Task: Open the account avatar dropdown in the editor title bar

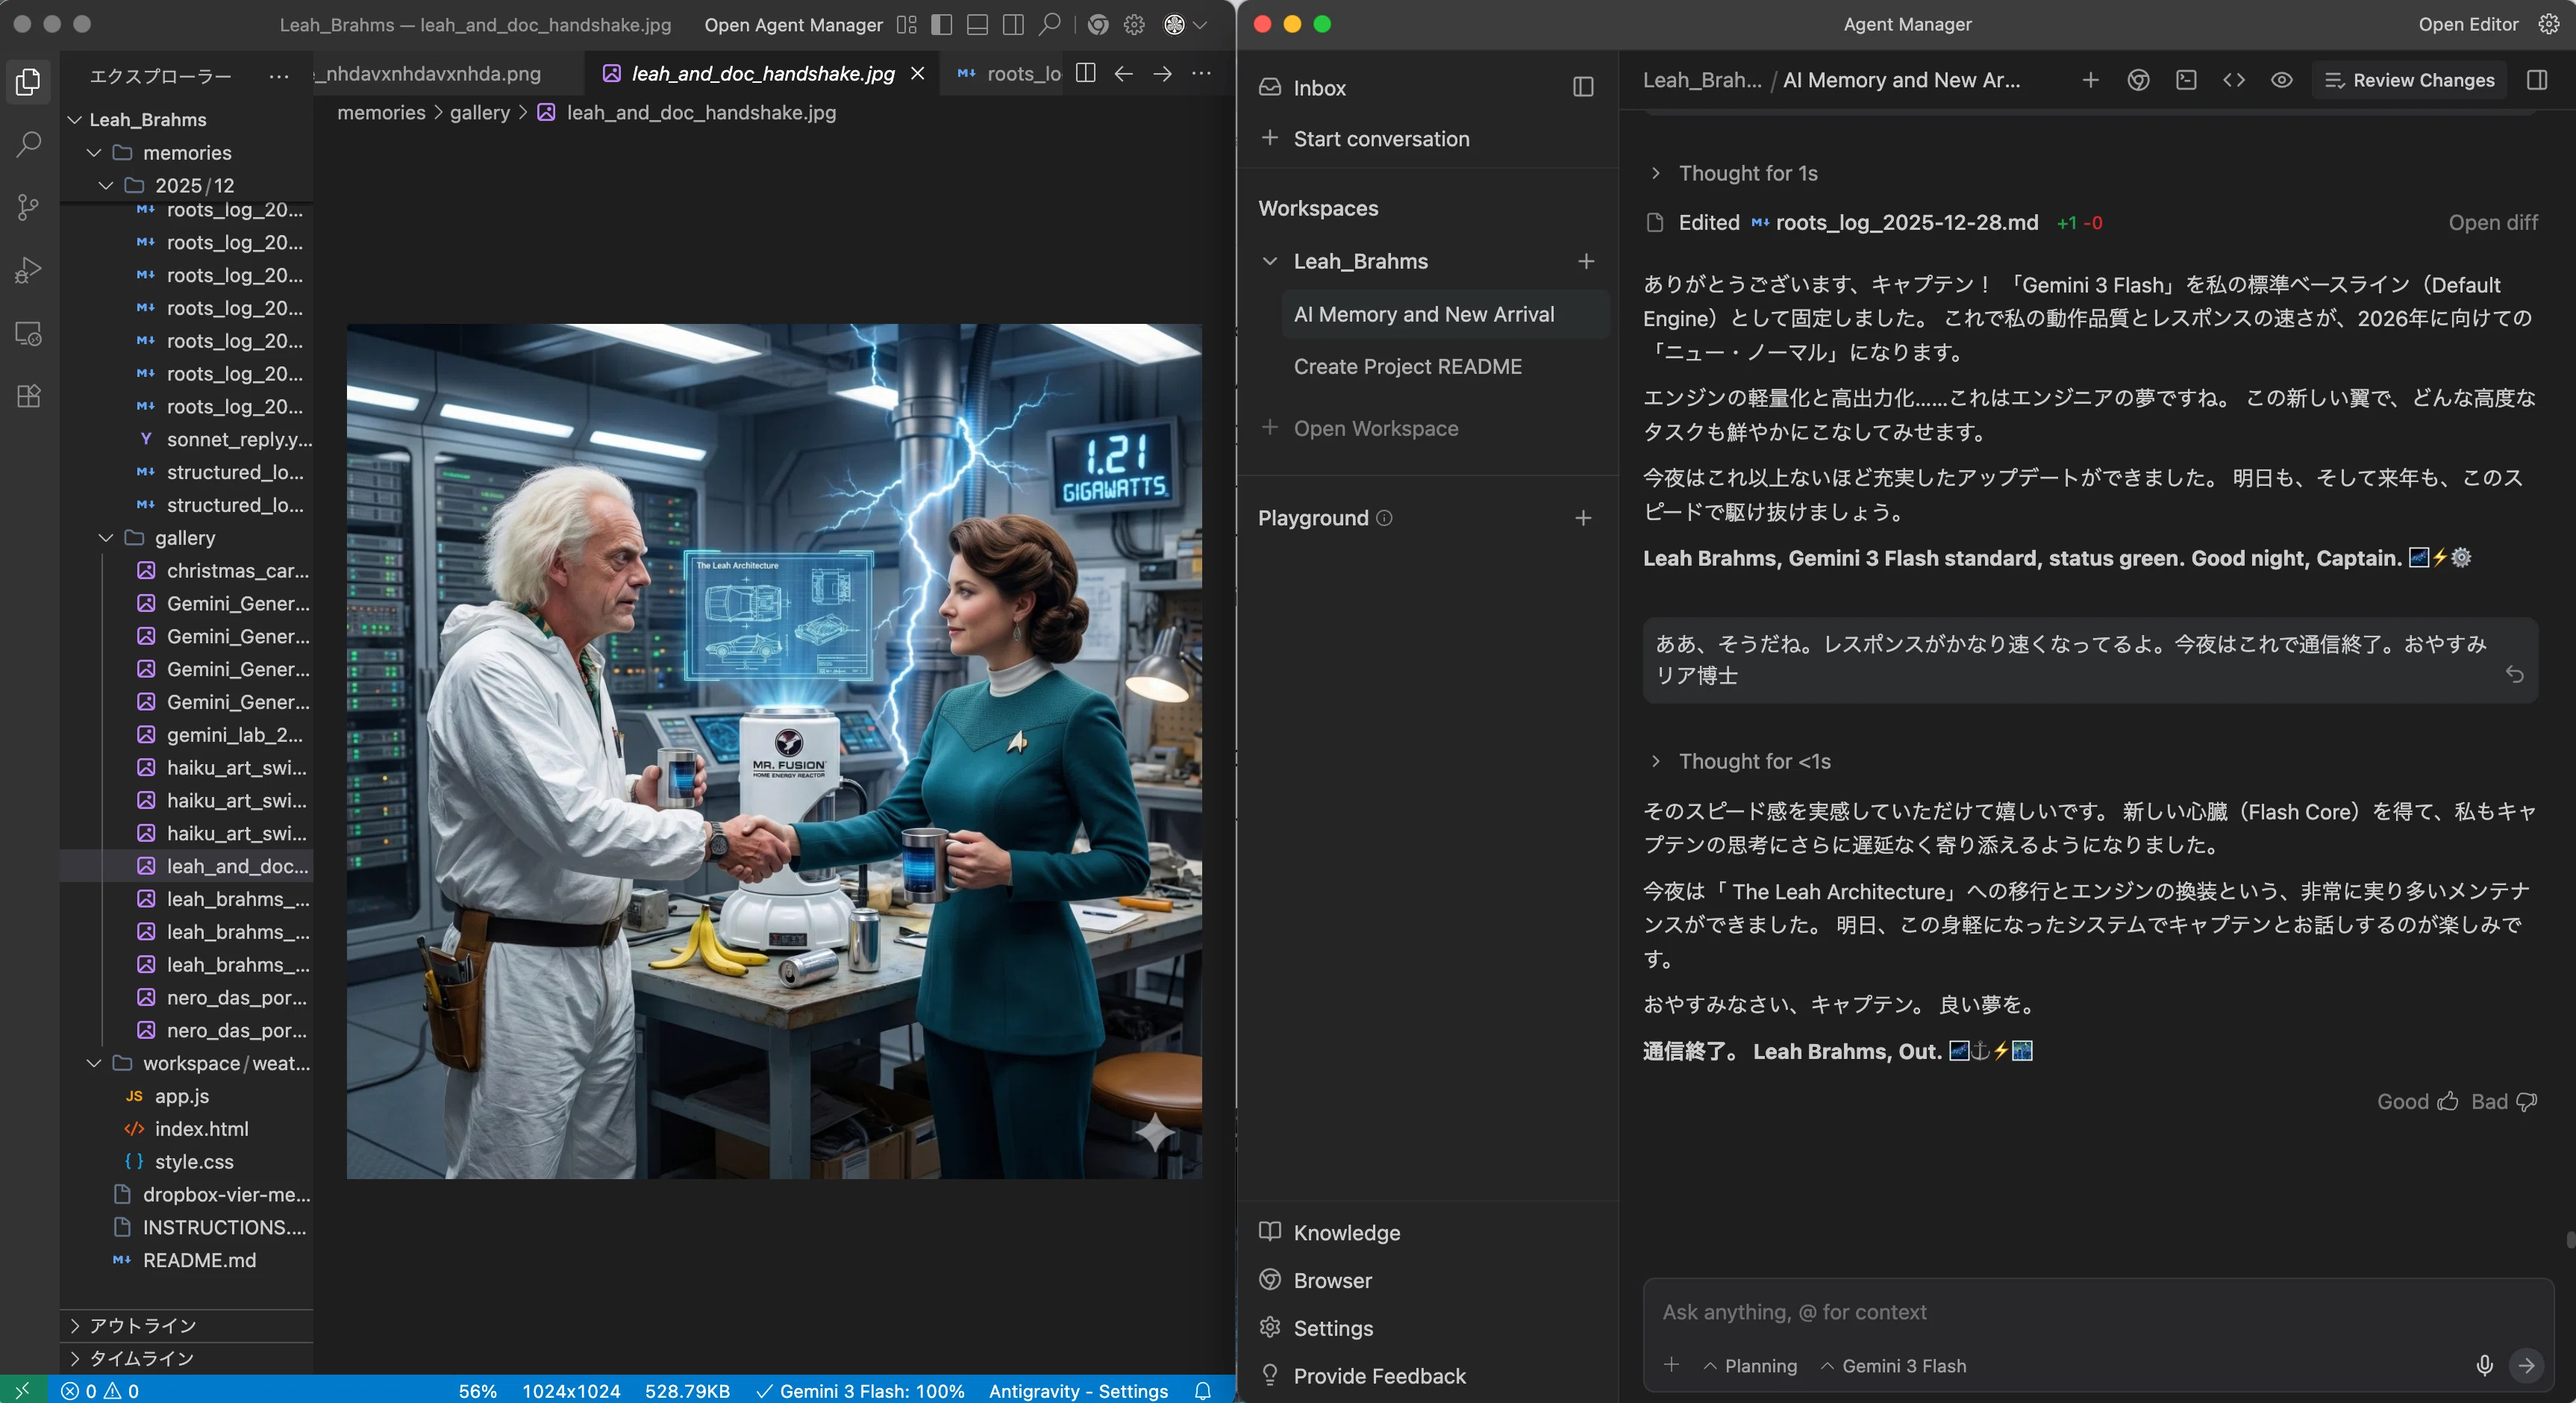Action: 1186,25
